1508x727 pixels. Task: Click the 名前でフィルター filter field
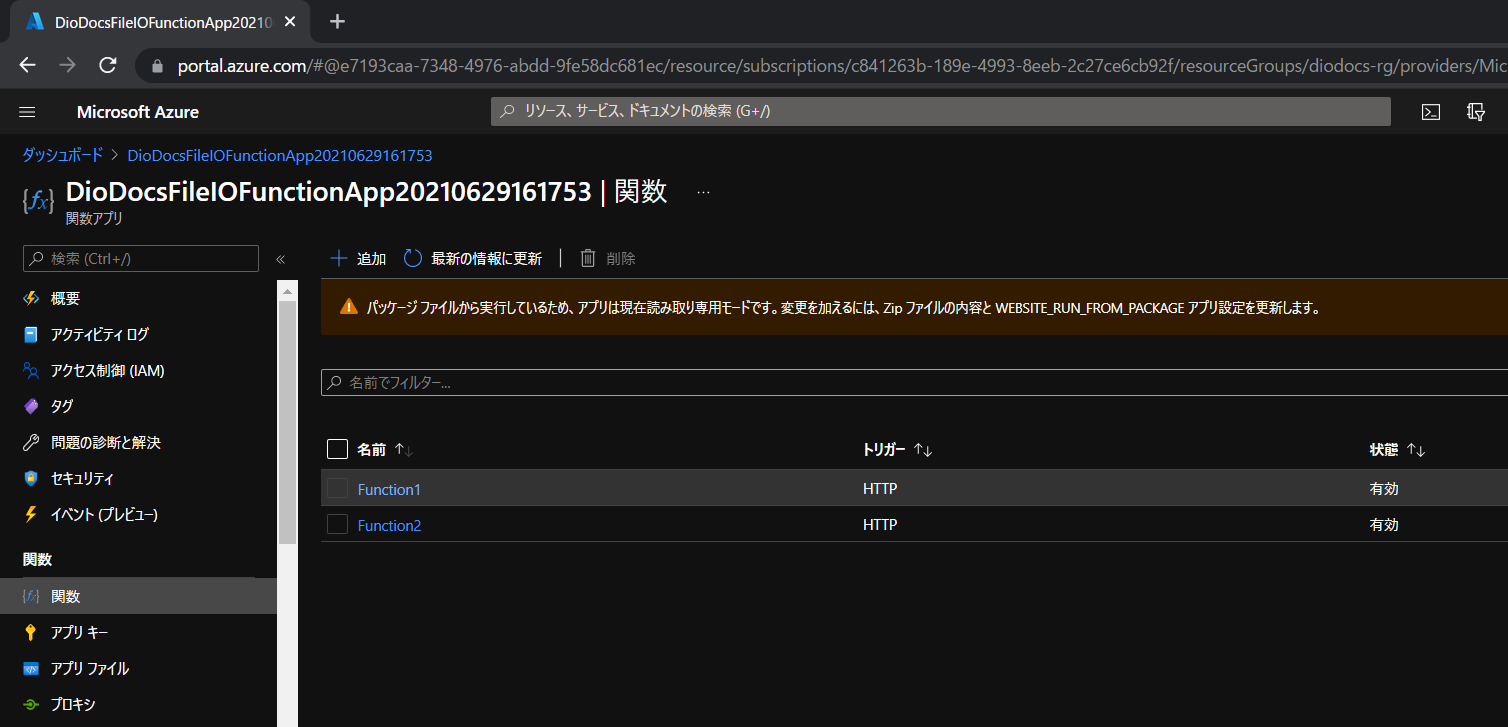click(x=914, y=382)
